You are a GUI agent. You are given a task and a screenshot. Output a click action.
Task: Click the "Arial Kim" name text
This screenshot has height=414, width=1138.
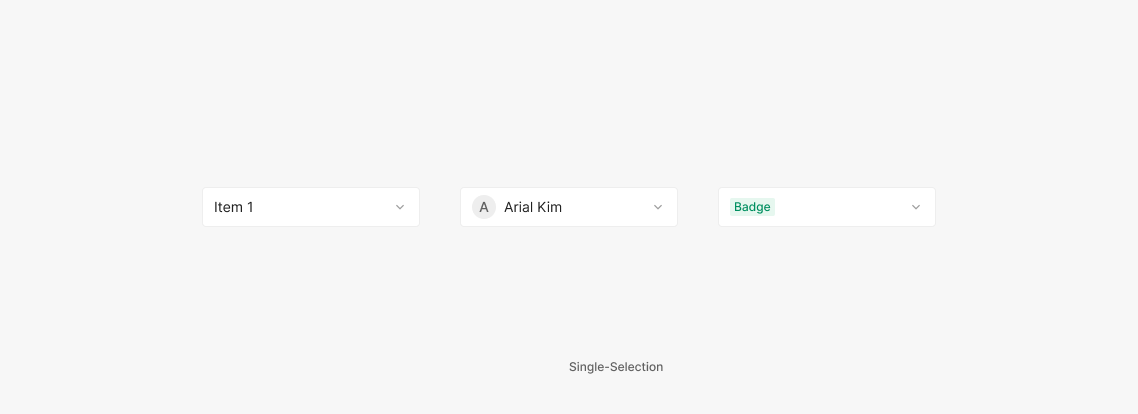click(533, 207)
